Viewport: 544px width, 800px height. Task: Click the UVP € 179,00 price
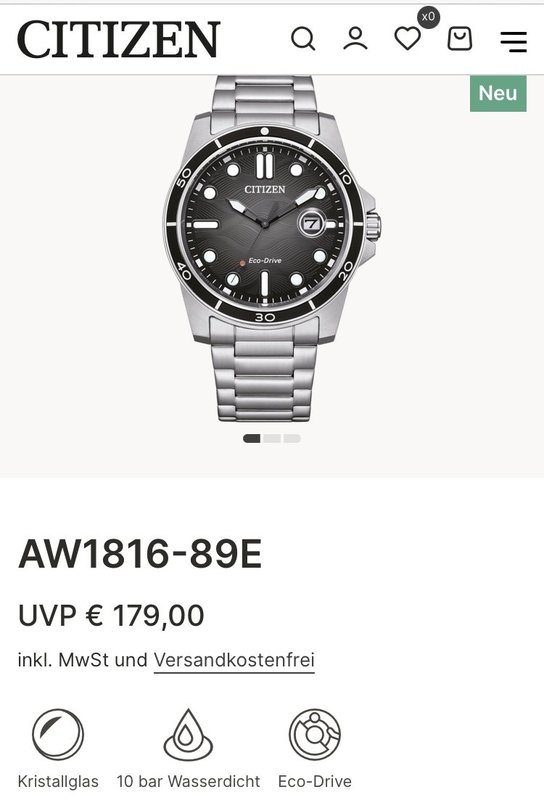tap(111, 615)
